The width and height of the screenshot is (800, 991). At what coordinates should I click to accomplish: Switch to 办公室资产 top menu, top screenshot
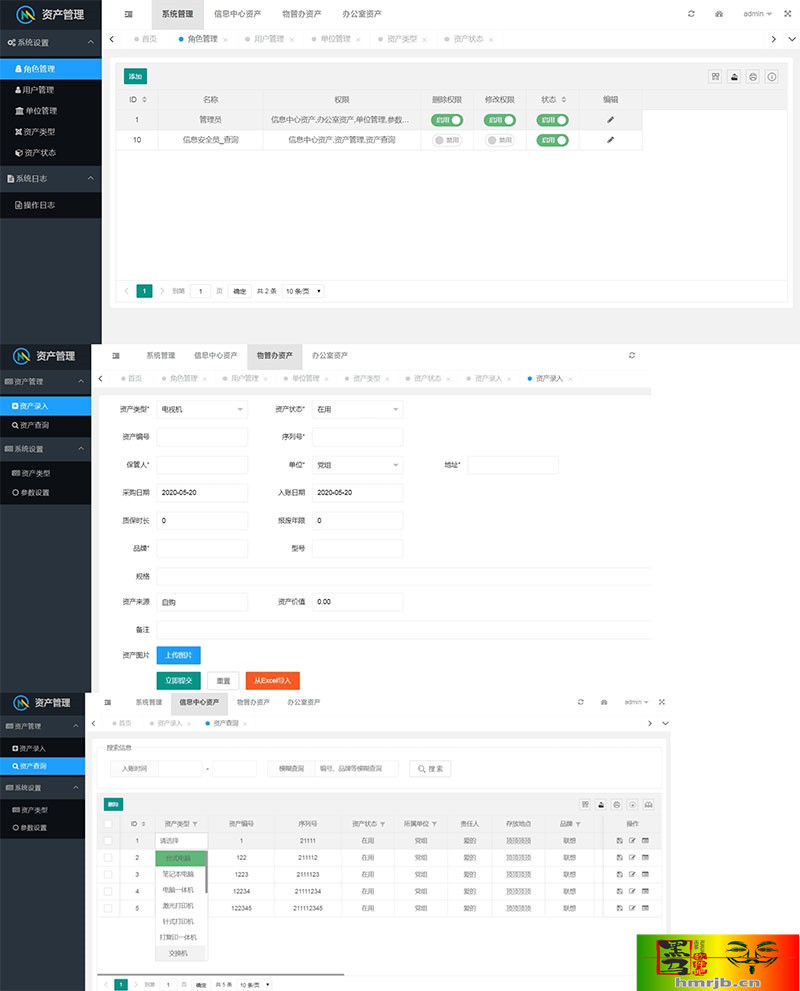click(x=361, y=14)
